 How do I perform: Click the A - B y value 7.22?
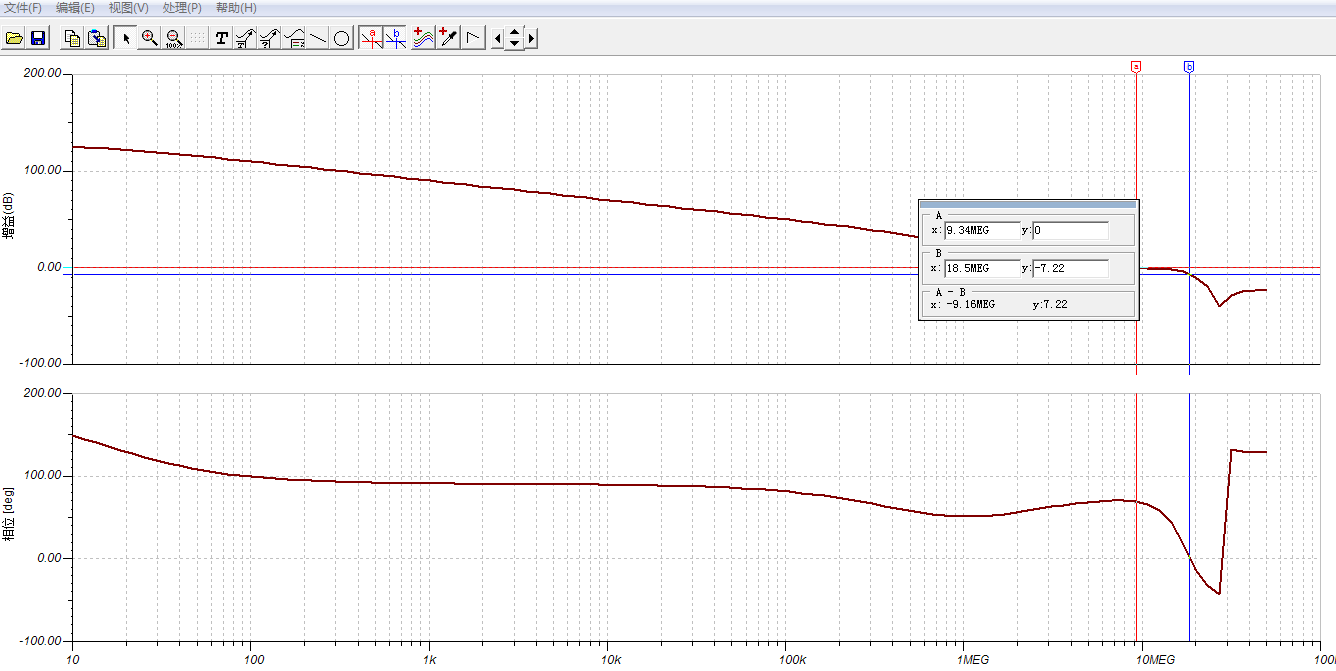coord(1054,304)
